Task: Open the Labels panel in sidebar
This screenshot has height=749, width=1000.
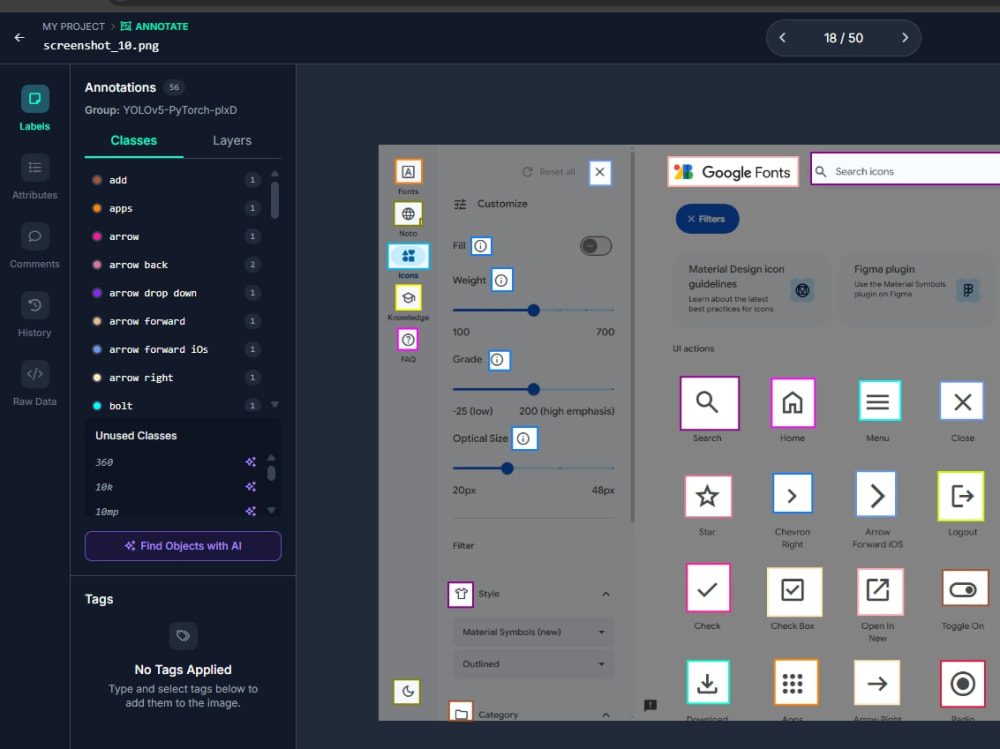Action: (34, 108)
